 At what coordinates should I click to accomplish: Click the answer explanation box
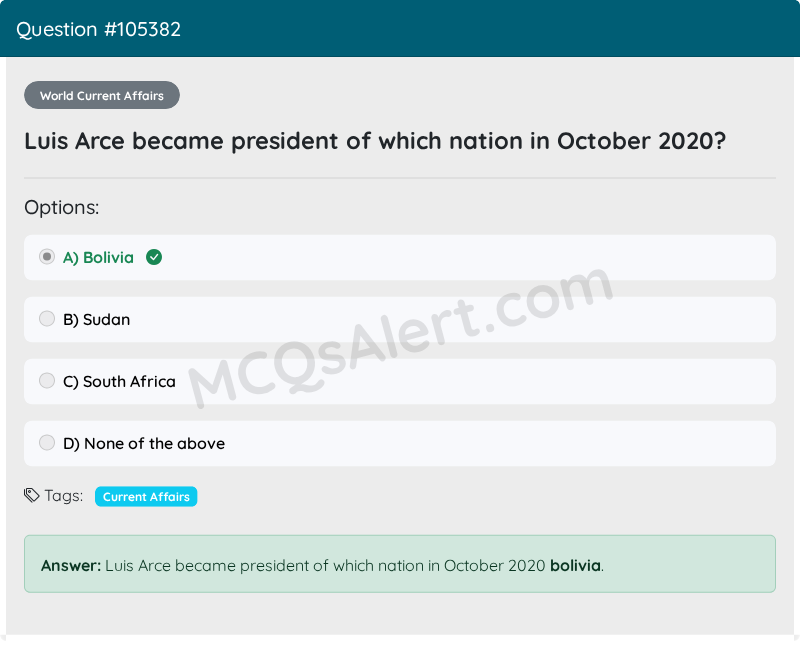pyautogui.click(x=400, y=563)
